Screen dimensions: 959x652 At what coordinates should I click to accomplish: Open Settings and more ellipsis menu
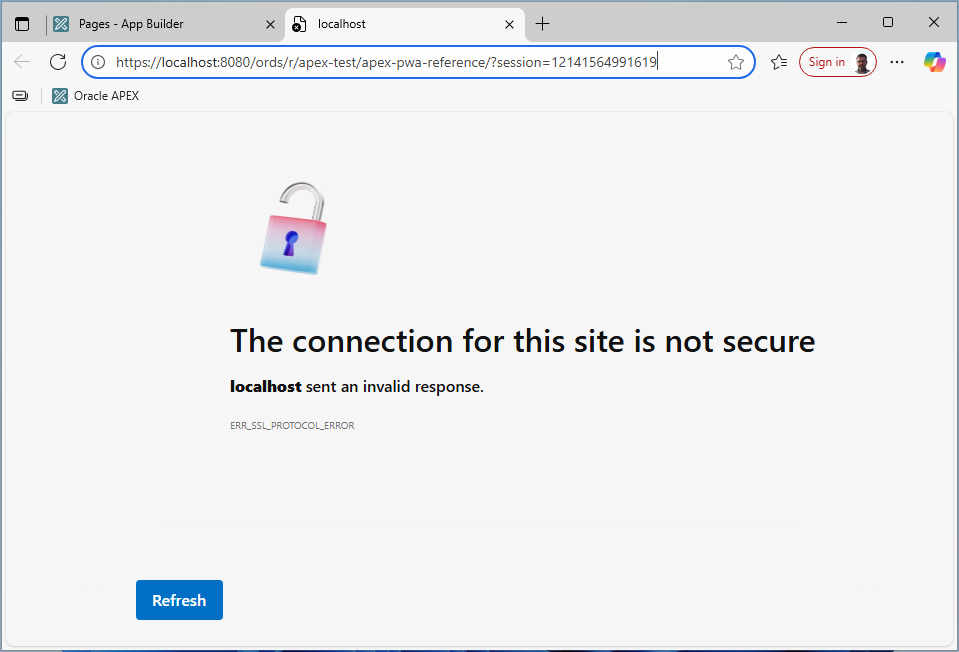pos(897,62)
